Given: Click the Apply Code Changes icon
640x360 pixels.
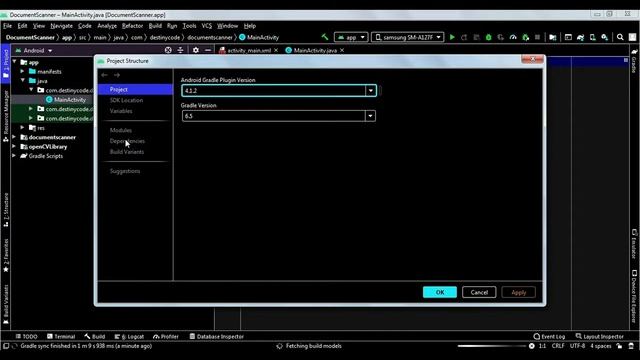Looking at the screenshot, I should pos(476,37).
